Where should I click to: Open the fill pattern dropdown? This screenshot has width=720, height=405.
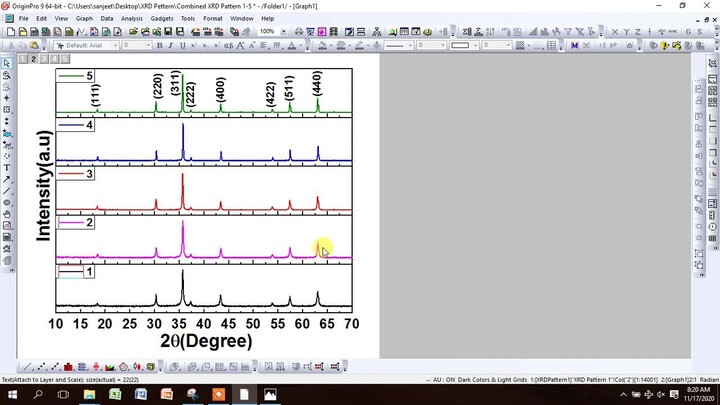pos(529,45)
